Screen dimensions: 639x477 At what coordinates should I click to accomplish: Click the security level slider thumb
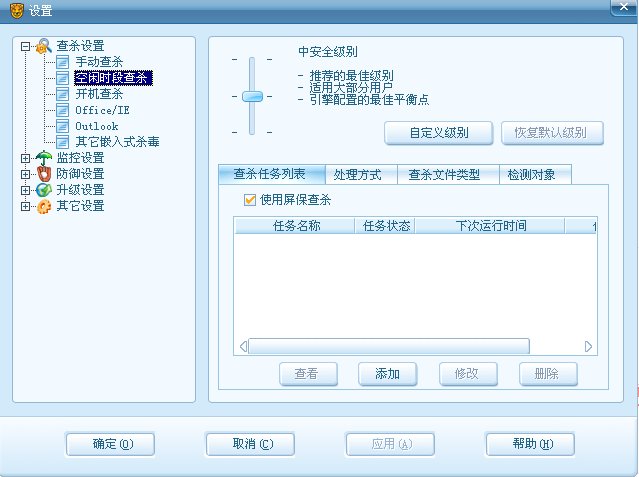point(252,97)
